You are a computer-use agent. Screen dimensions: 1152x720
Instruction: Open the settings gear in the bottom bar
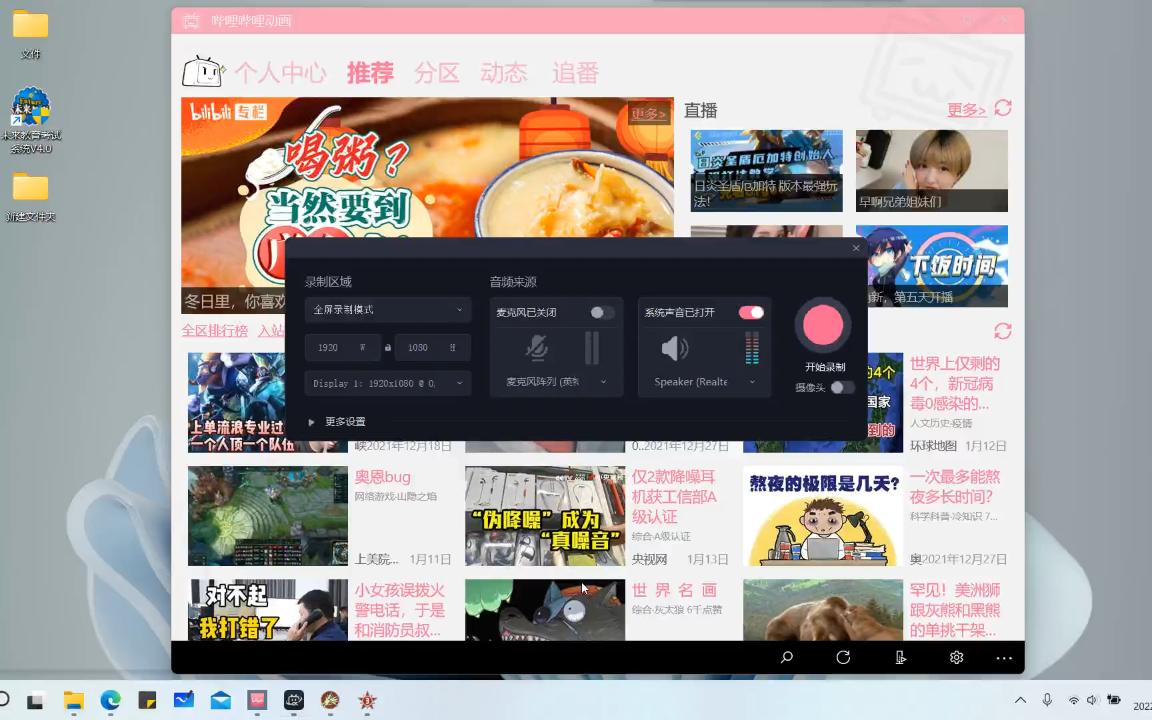(x=956, y=657)
